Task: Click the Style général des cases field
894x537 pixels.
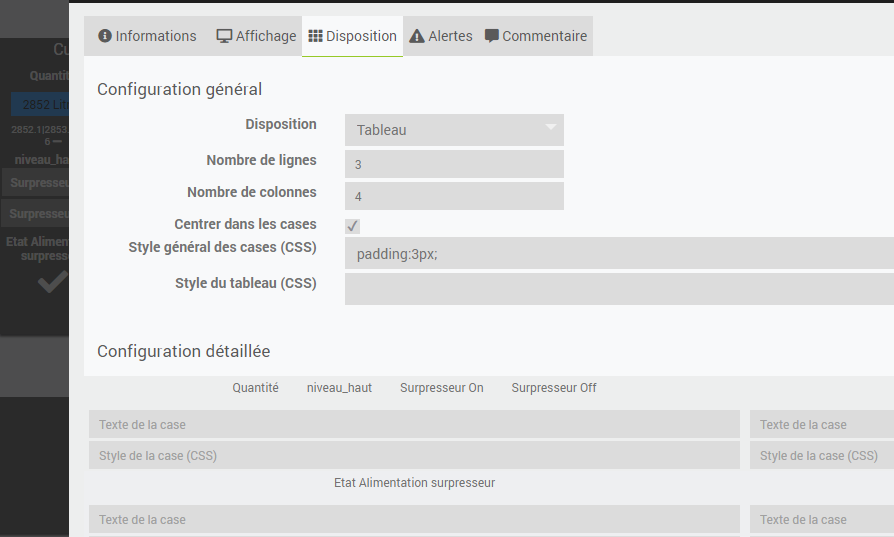Action: (x=619, y=254)
